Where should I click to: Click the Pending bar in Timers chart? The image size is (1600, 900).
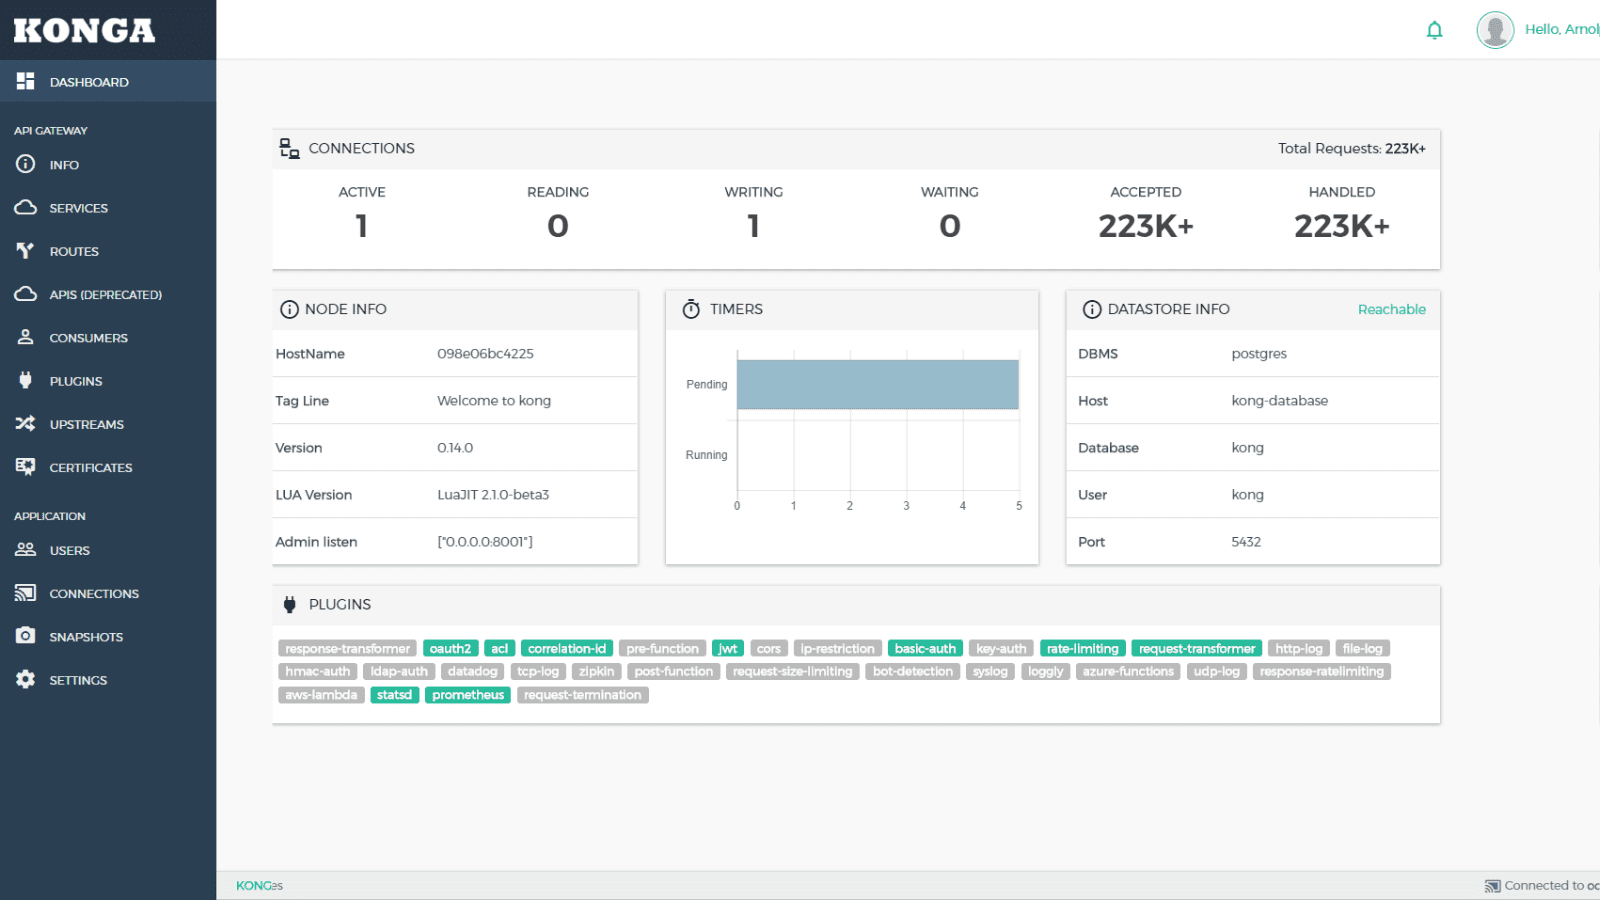click(878, 384)
